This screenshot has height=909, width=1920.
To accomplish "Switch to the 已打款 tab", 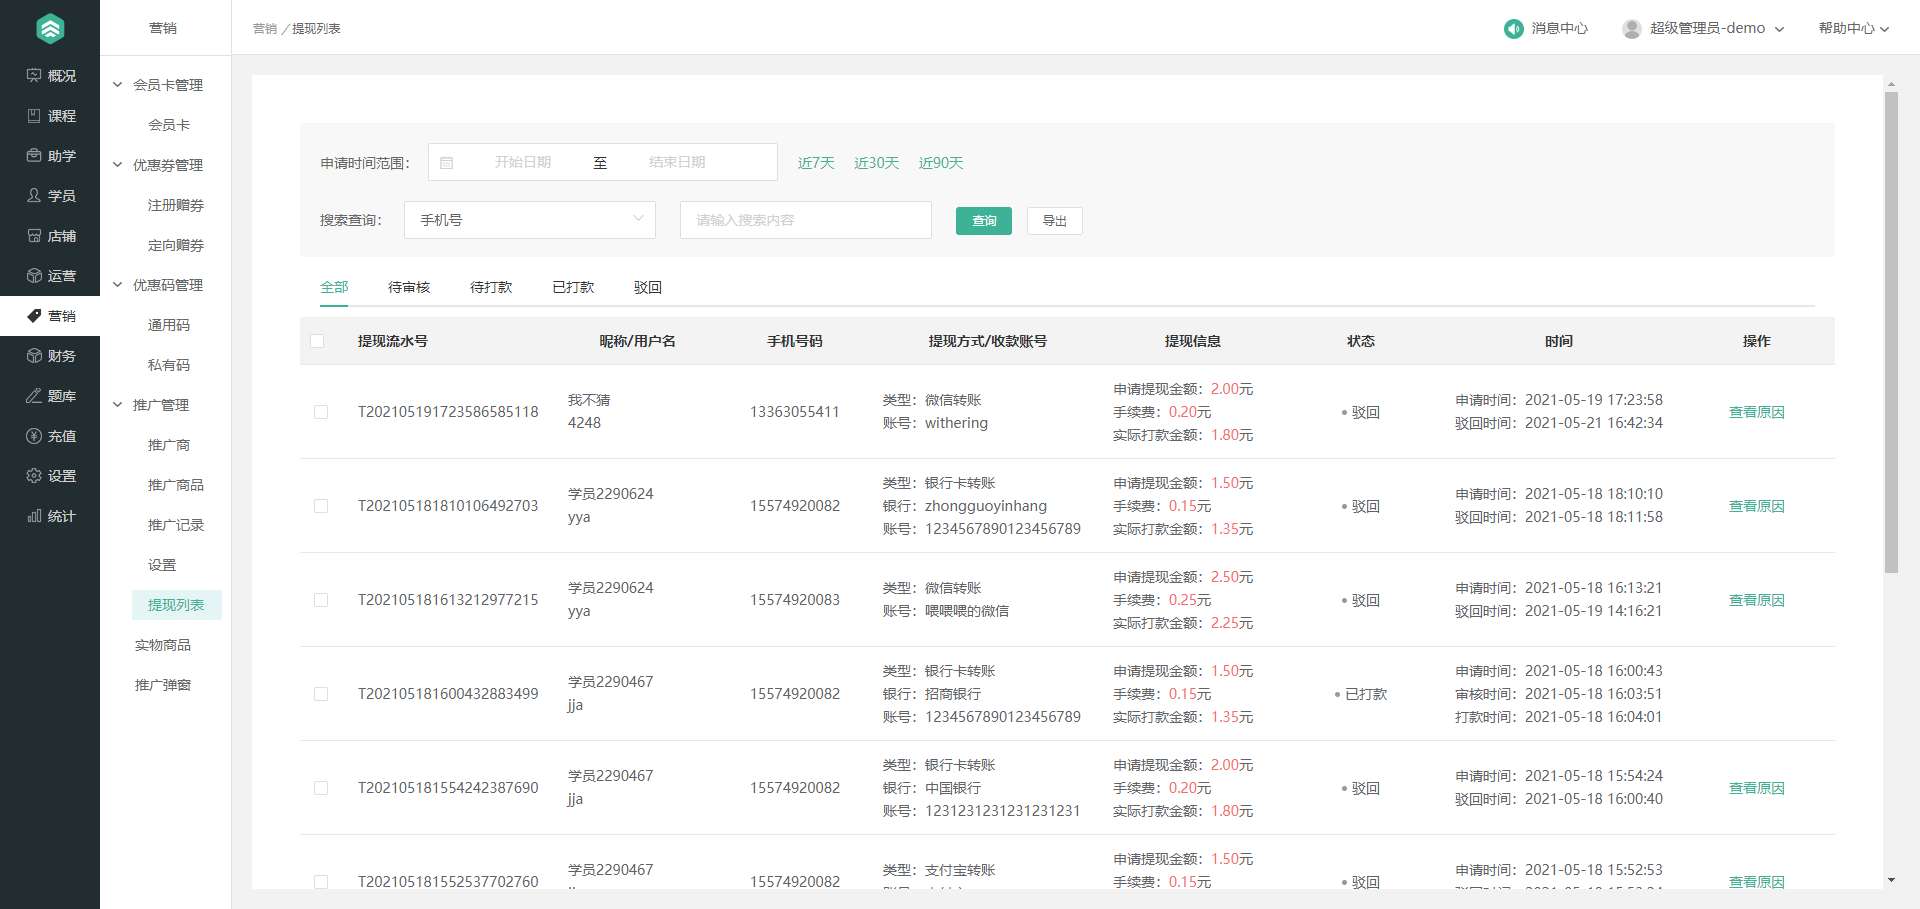I will [x=573, y=287].
